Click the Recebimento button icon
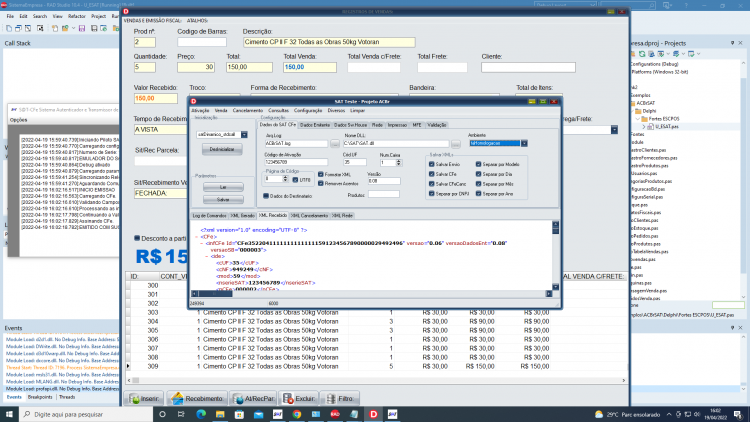750x422 pixels. 177,399
